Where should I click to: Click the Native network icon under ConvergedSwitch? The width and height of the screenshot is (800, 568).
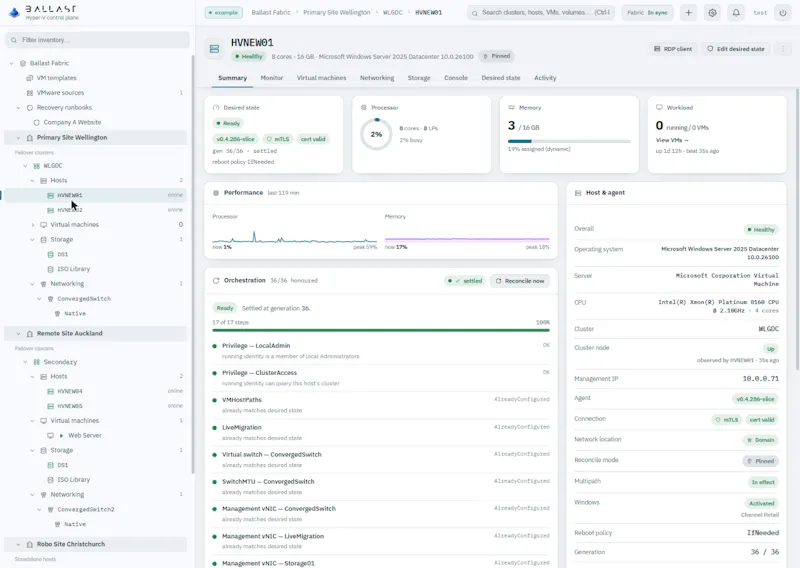coord(57,313)
